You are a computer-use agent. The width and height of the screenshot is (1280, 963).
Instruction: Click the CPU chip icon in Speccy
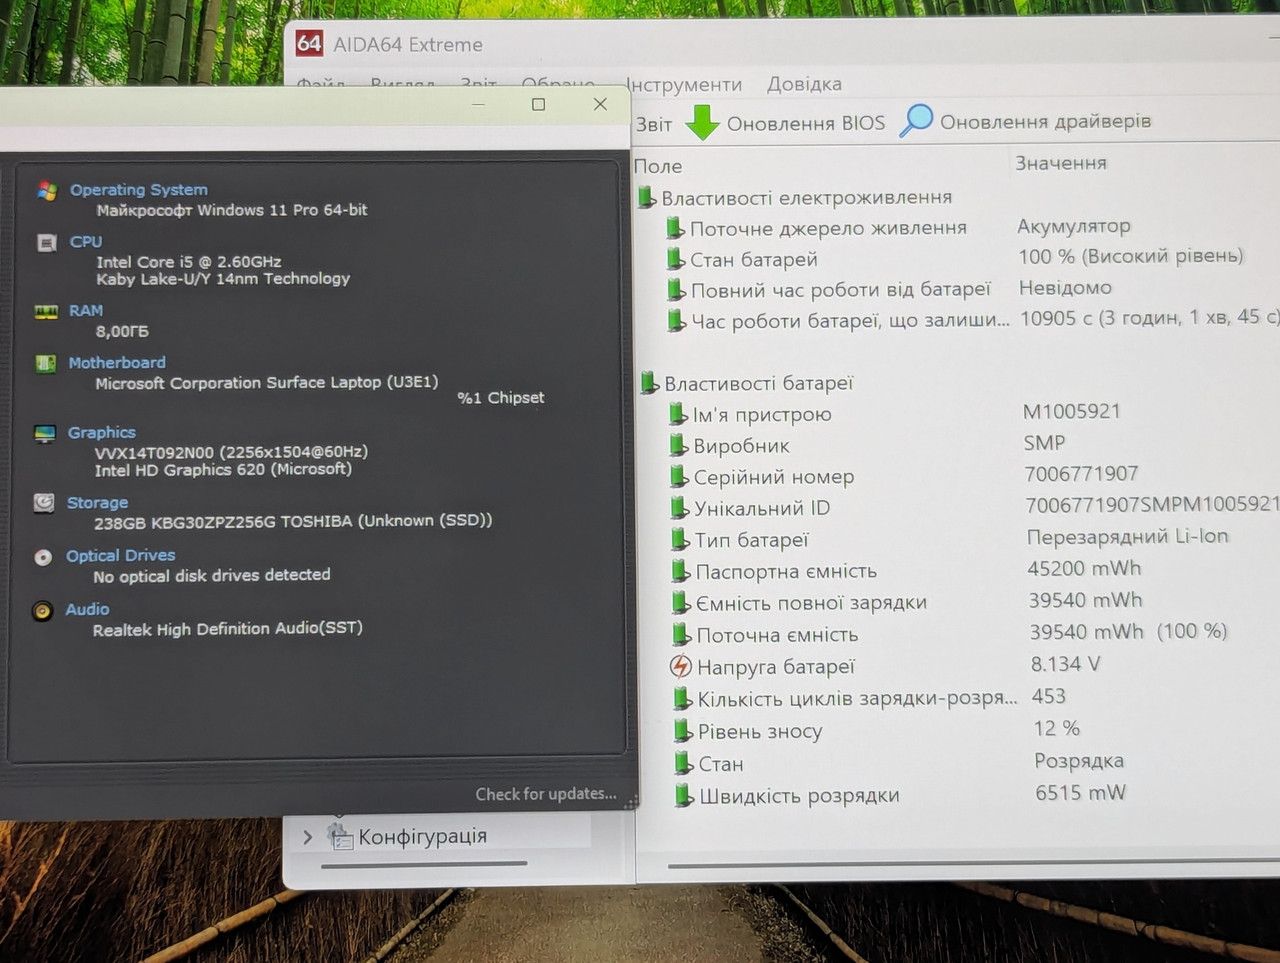pyautogui.click(x=46, y=242)
